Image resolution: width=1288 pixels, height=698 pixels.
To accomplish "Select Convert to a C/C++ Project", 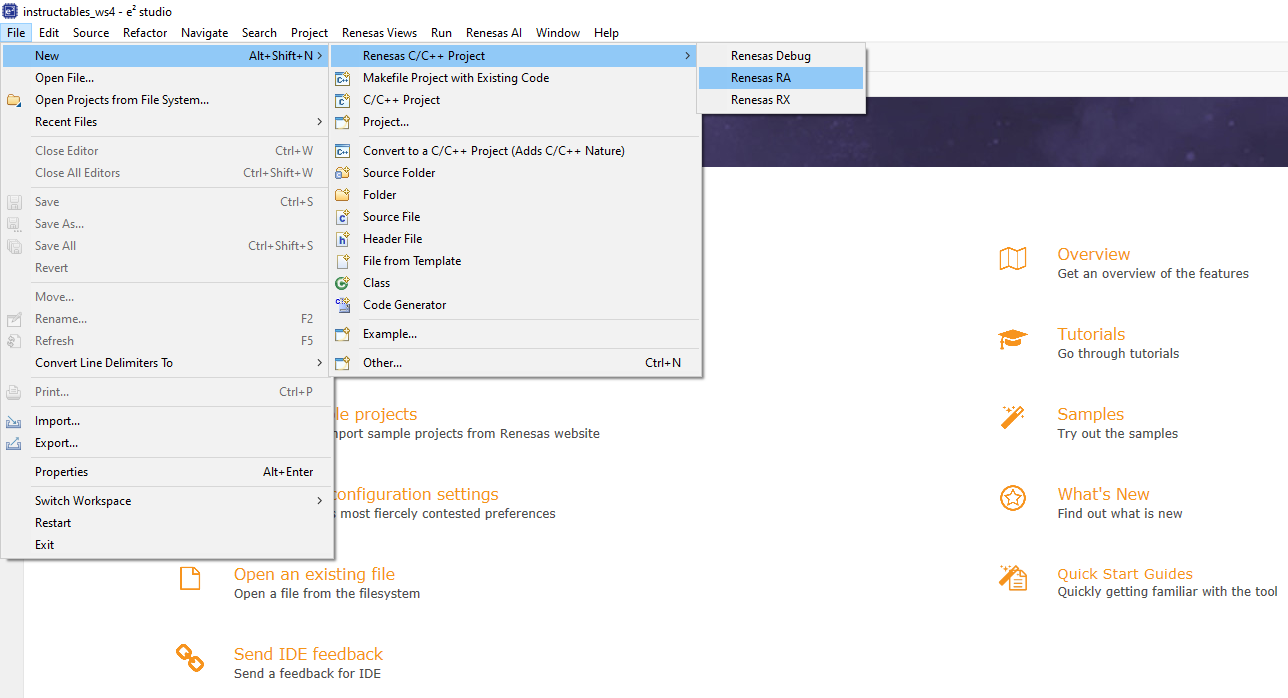I will [515, 151].
